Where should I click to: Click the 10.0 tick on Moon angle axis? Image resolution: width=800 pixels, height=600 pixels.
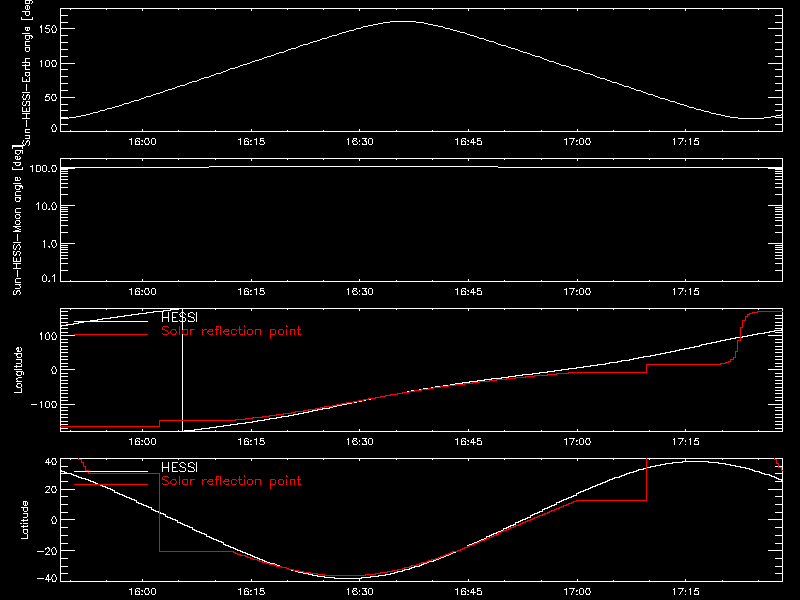tap(46, 206)
